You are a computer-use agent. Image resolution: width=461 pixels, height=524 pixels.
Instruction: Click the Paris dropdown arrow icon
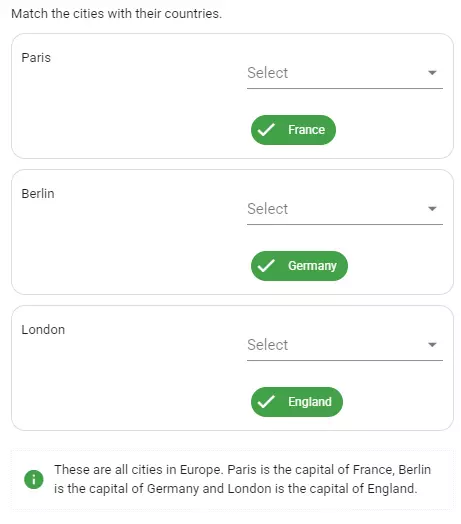coord(432,73)
